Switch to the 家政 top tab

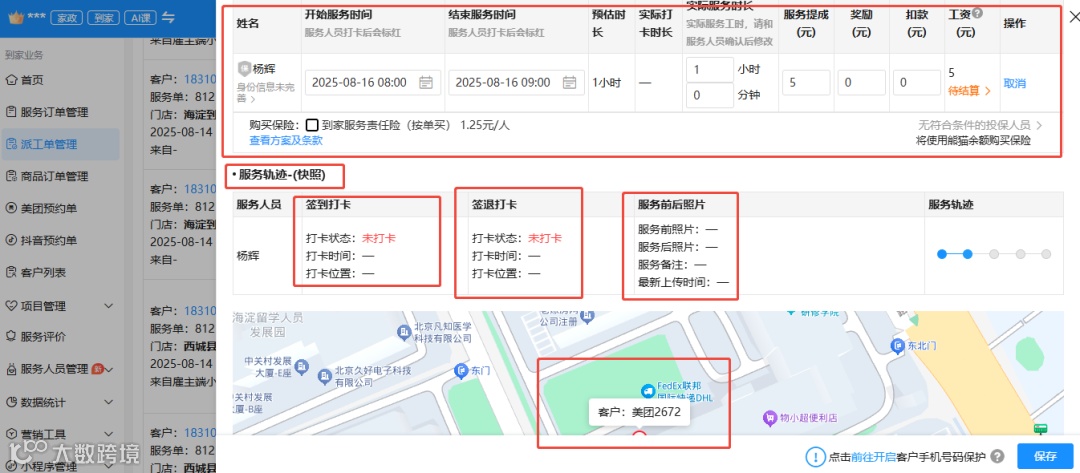click(x=65, y=18)
